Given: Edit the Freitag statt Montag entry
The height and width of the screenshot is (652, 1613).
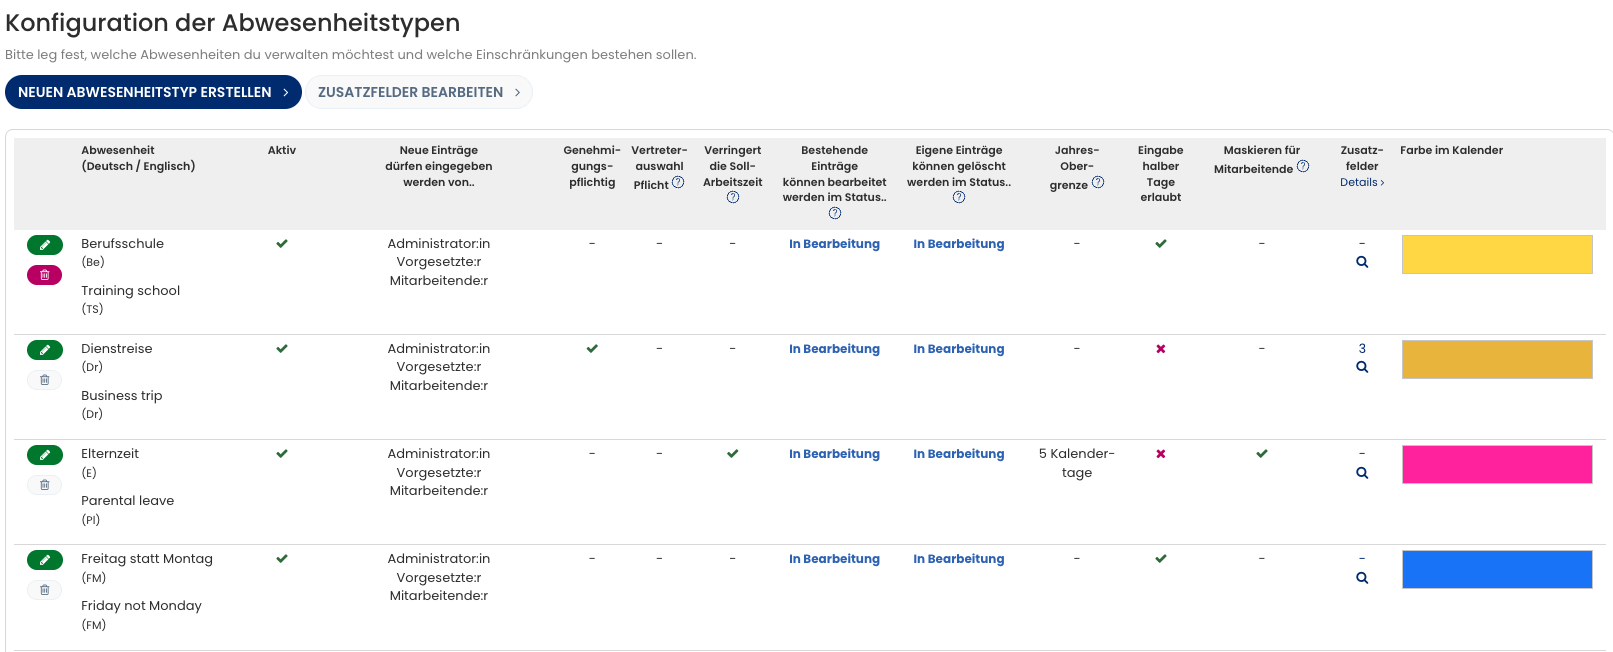Looking at the screenshot, I should coord(44,560).
